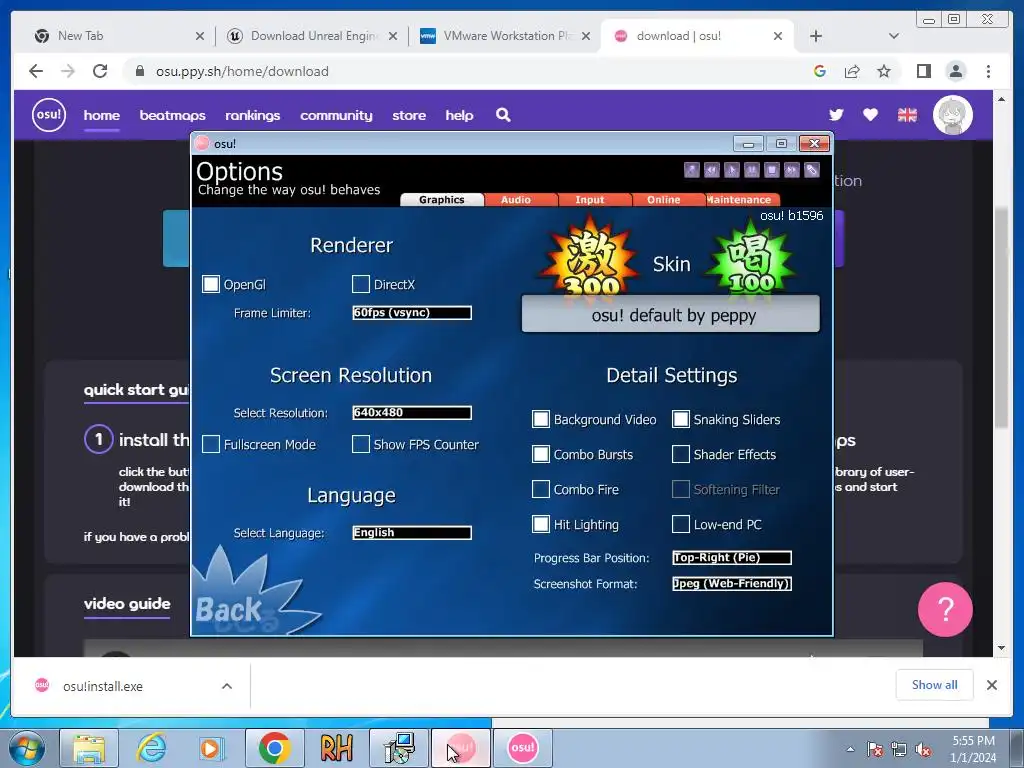Expand options for osu!install.exe download
The width and height of the screenshot is (1024, 768).
point(227,686)
